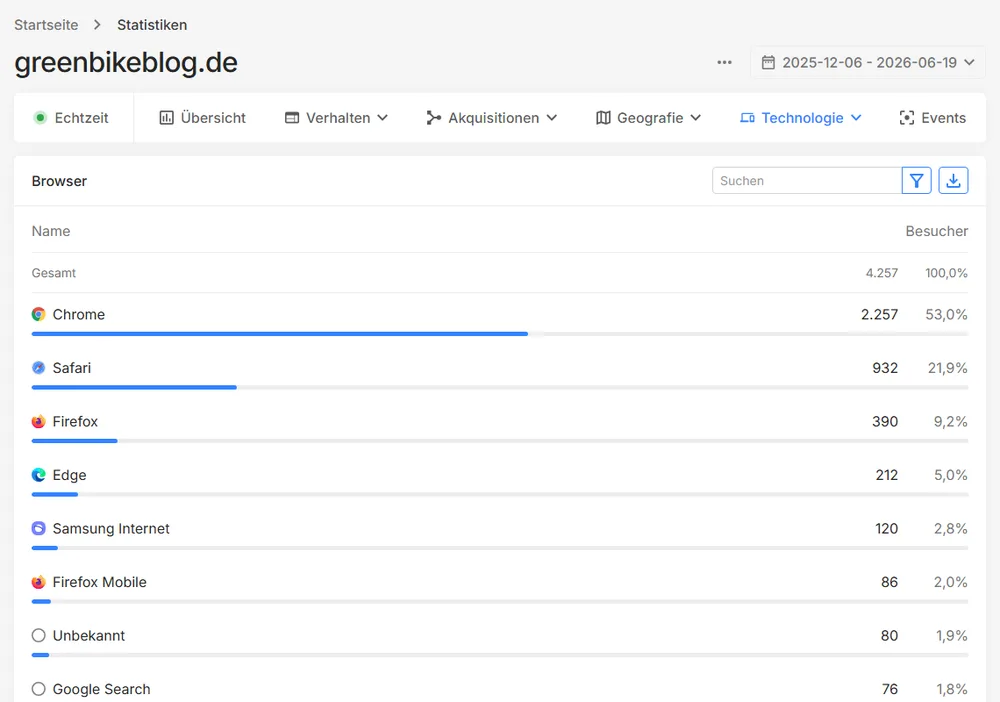Click the calendar icon in date picker
The width and height of the screenshot is (1000, 702).
pos(768,62)
